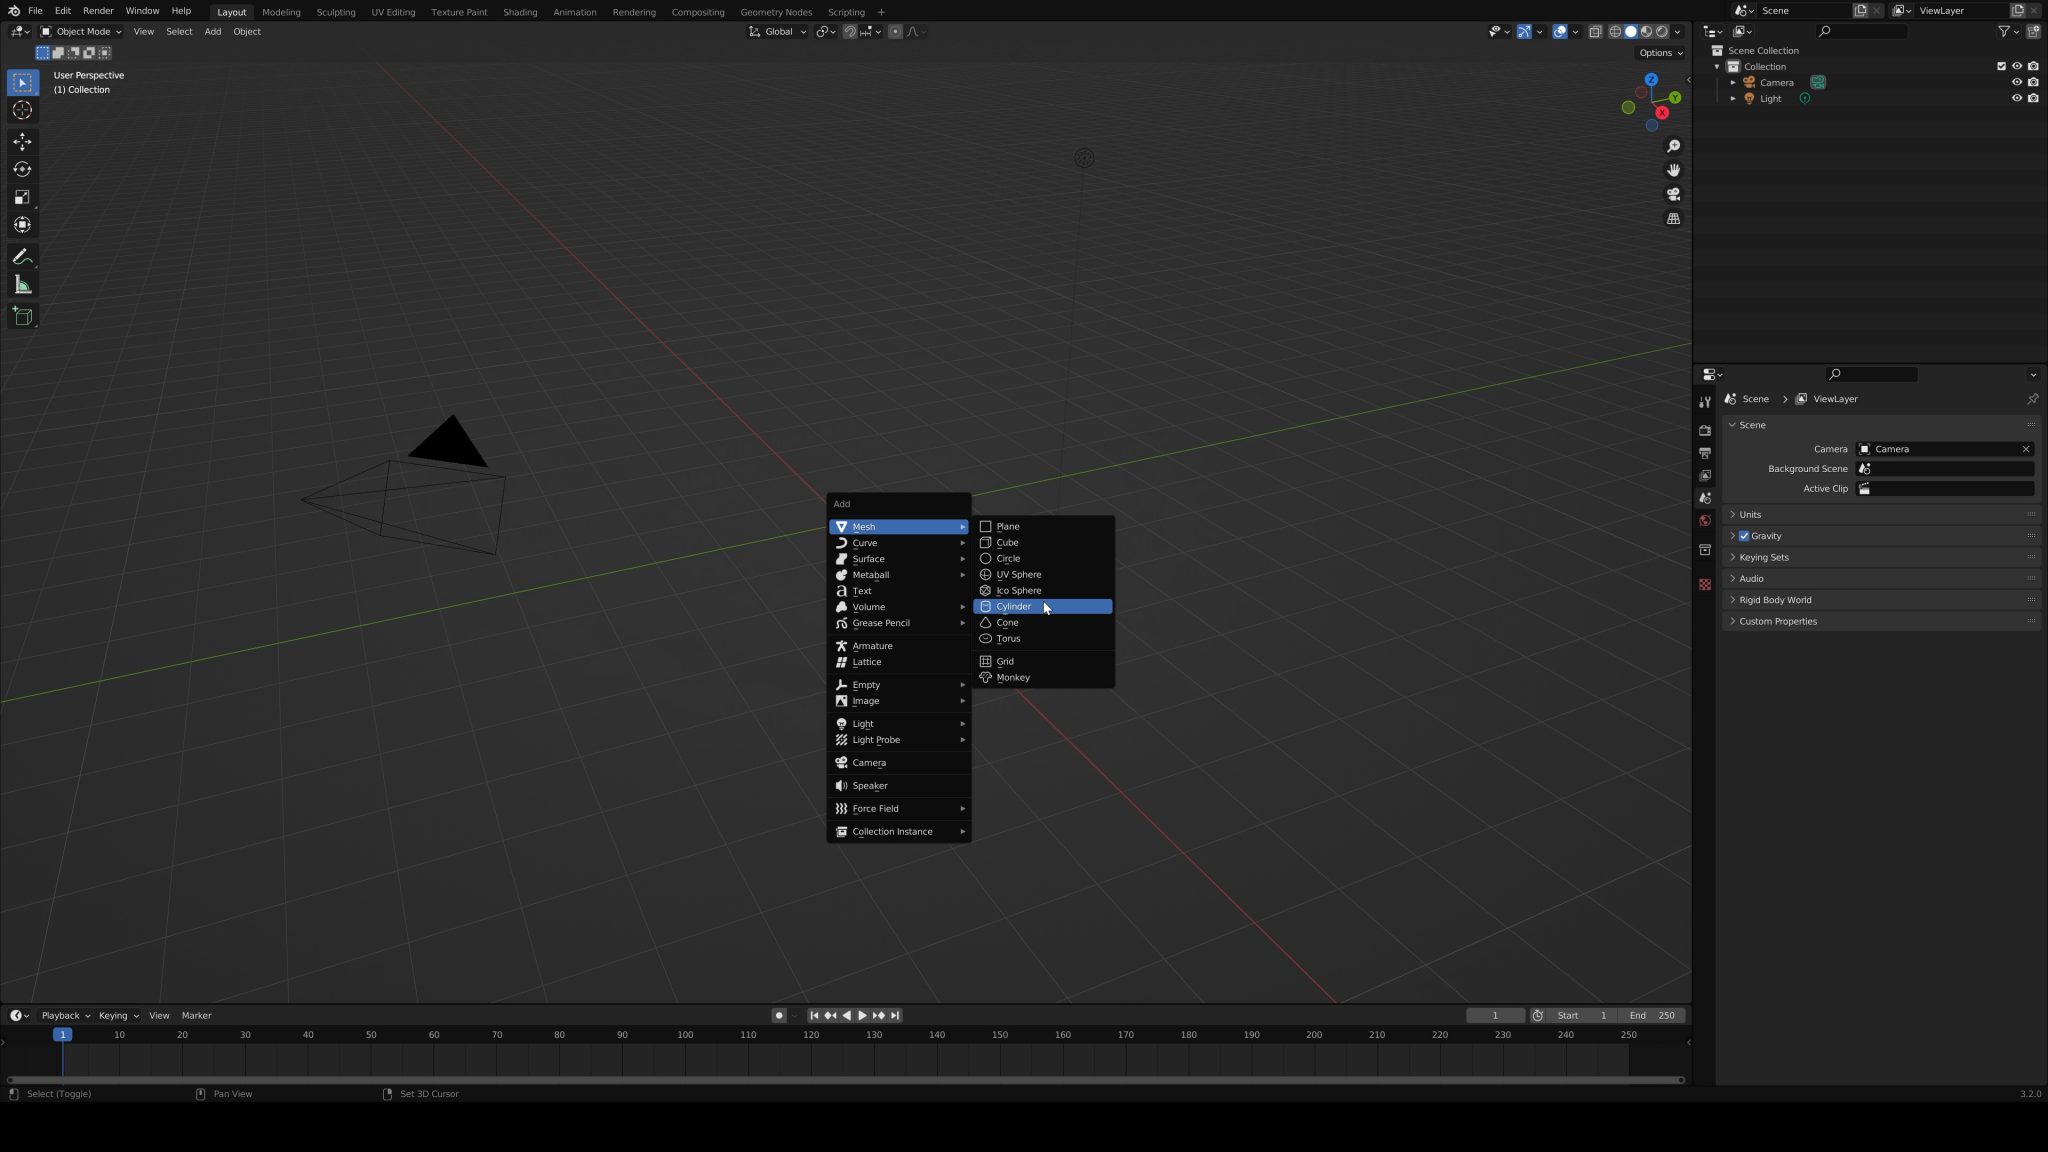The height and width of the screenshot is (1152, 2048).
Task: Expand the Units section
Action: (1751, 514)
